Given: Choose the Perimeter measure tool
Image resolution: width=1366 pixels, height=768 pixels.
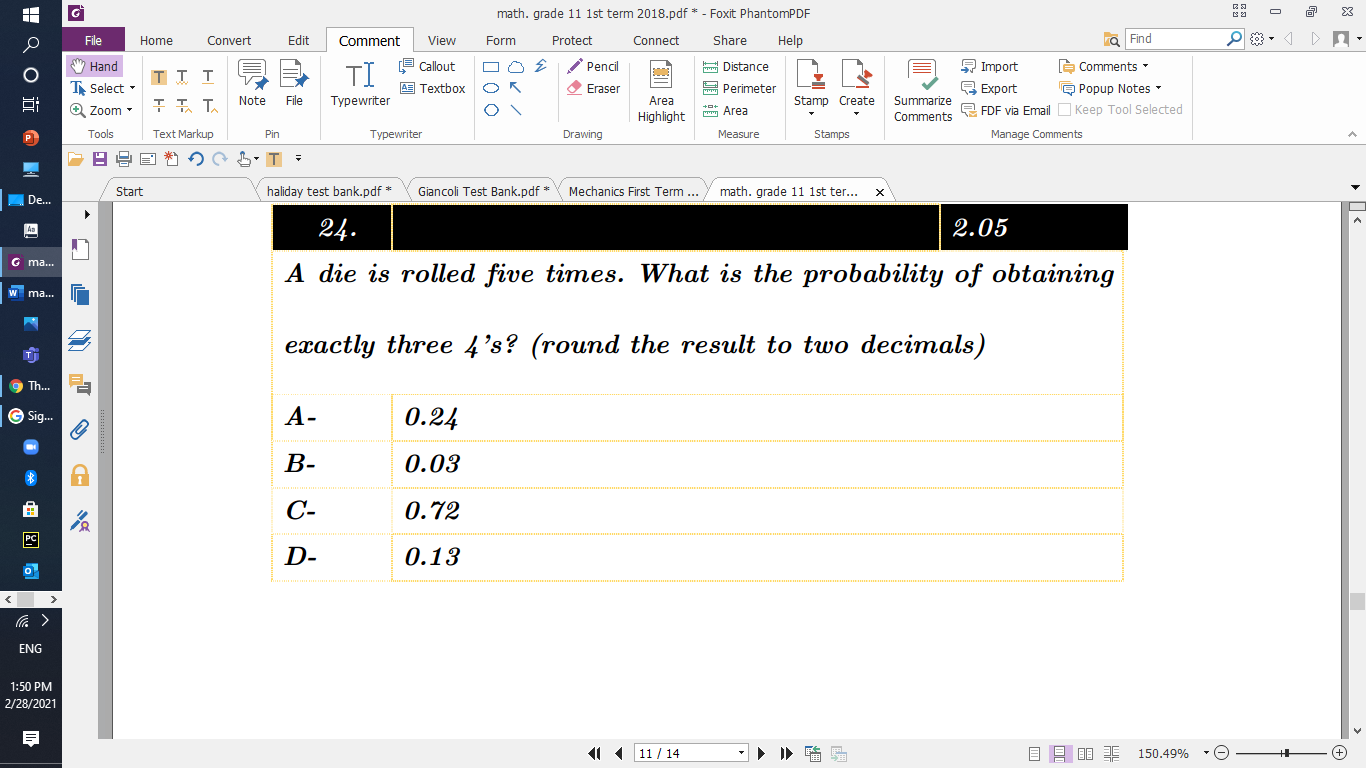Looking at the screenshot, I should 739,89.
